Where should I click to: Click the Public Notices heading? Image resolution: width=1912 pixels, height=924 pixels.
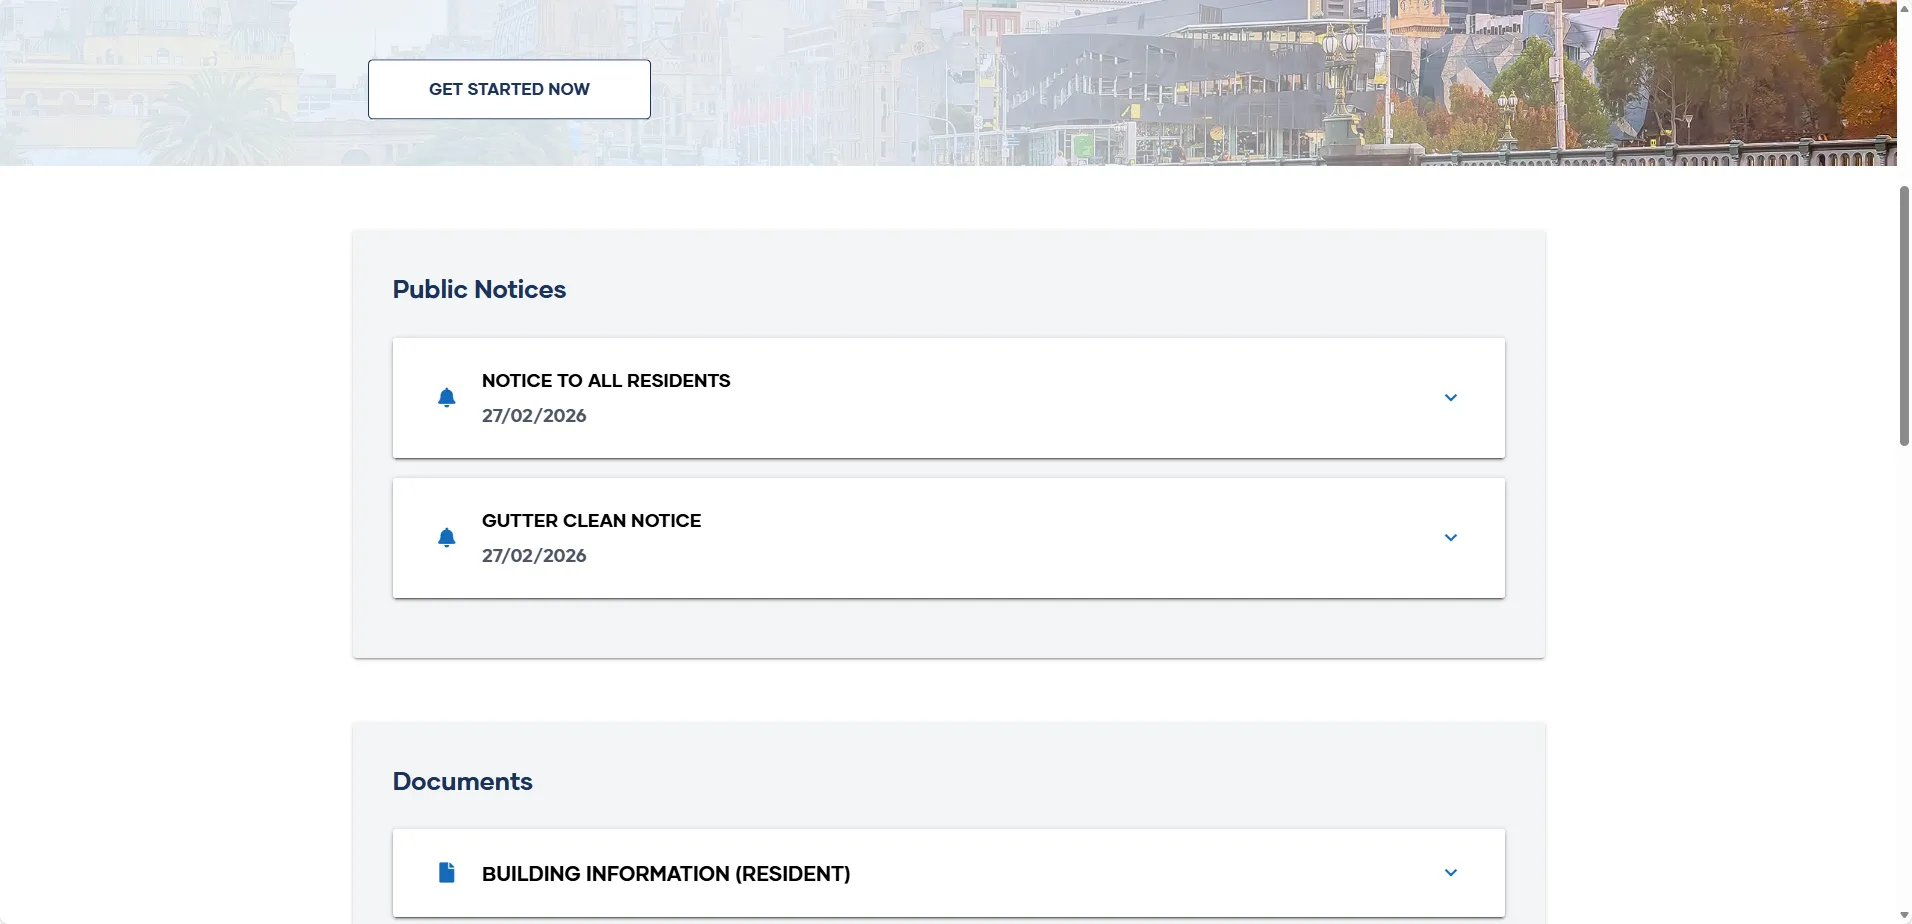tap(479, 290)
